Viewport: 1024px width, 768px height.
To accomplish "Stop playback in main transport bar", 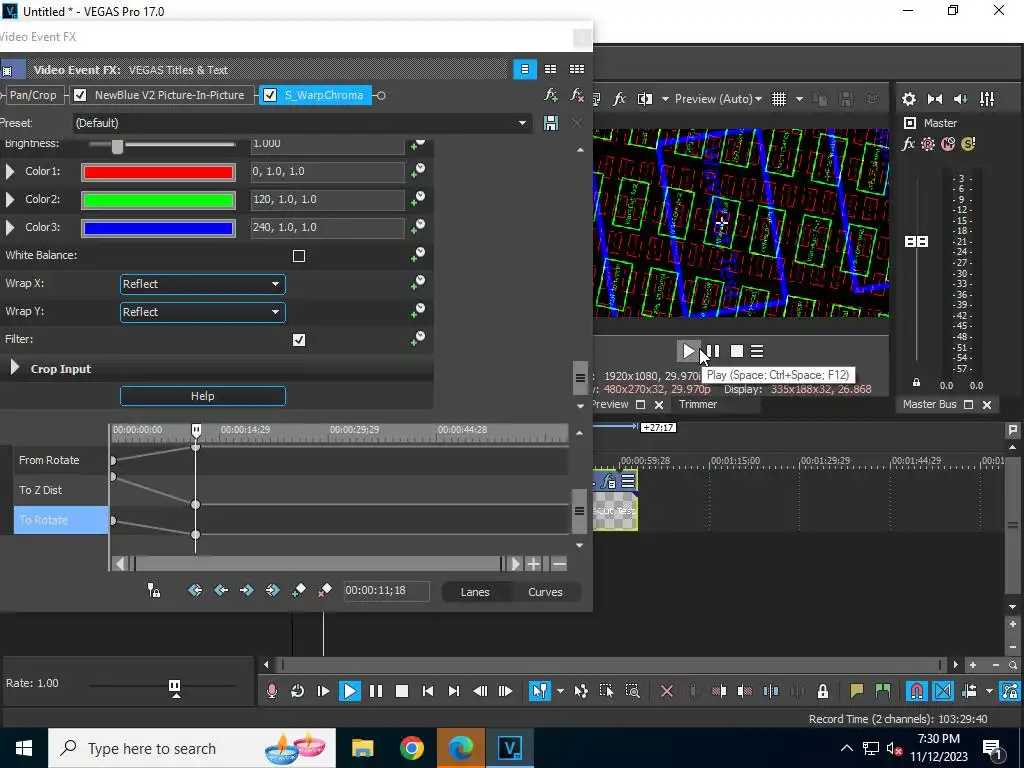I will coord(402,691).
